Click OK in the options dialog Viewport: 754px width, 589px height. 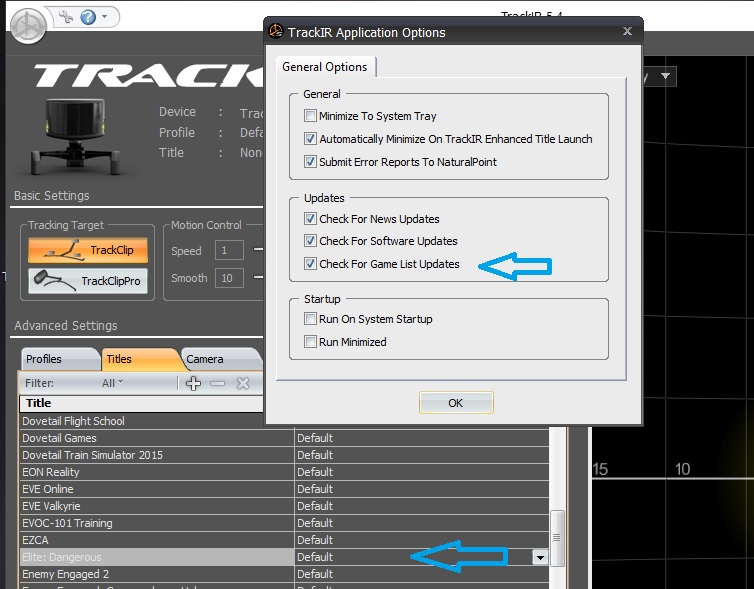point(456,403)
